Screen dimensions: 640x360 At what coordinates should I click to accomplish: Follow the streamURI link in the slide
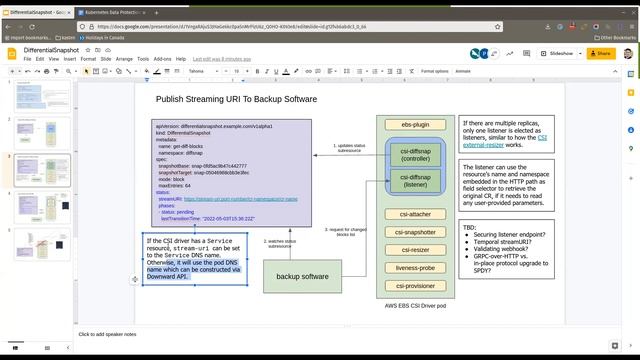click(x=240, y=199)
